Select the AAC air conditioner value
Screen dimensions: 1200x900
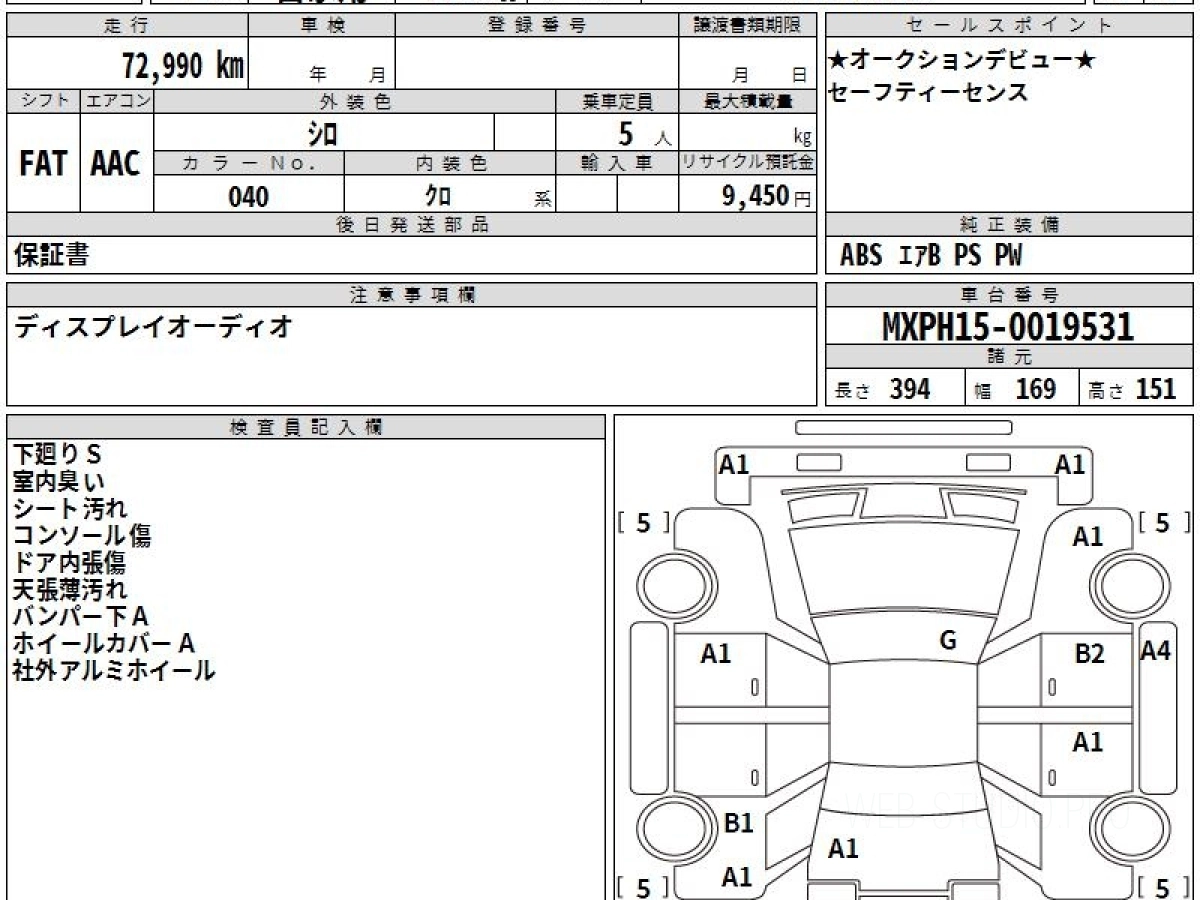click(x=116, y=164)
